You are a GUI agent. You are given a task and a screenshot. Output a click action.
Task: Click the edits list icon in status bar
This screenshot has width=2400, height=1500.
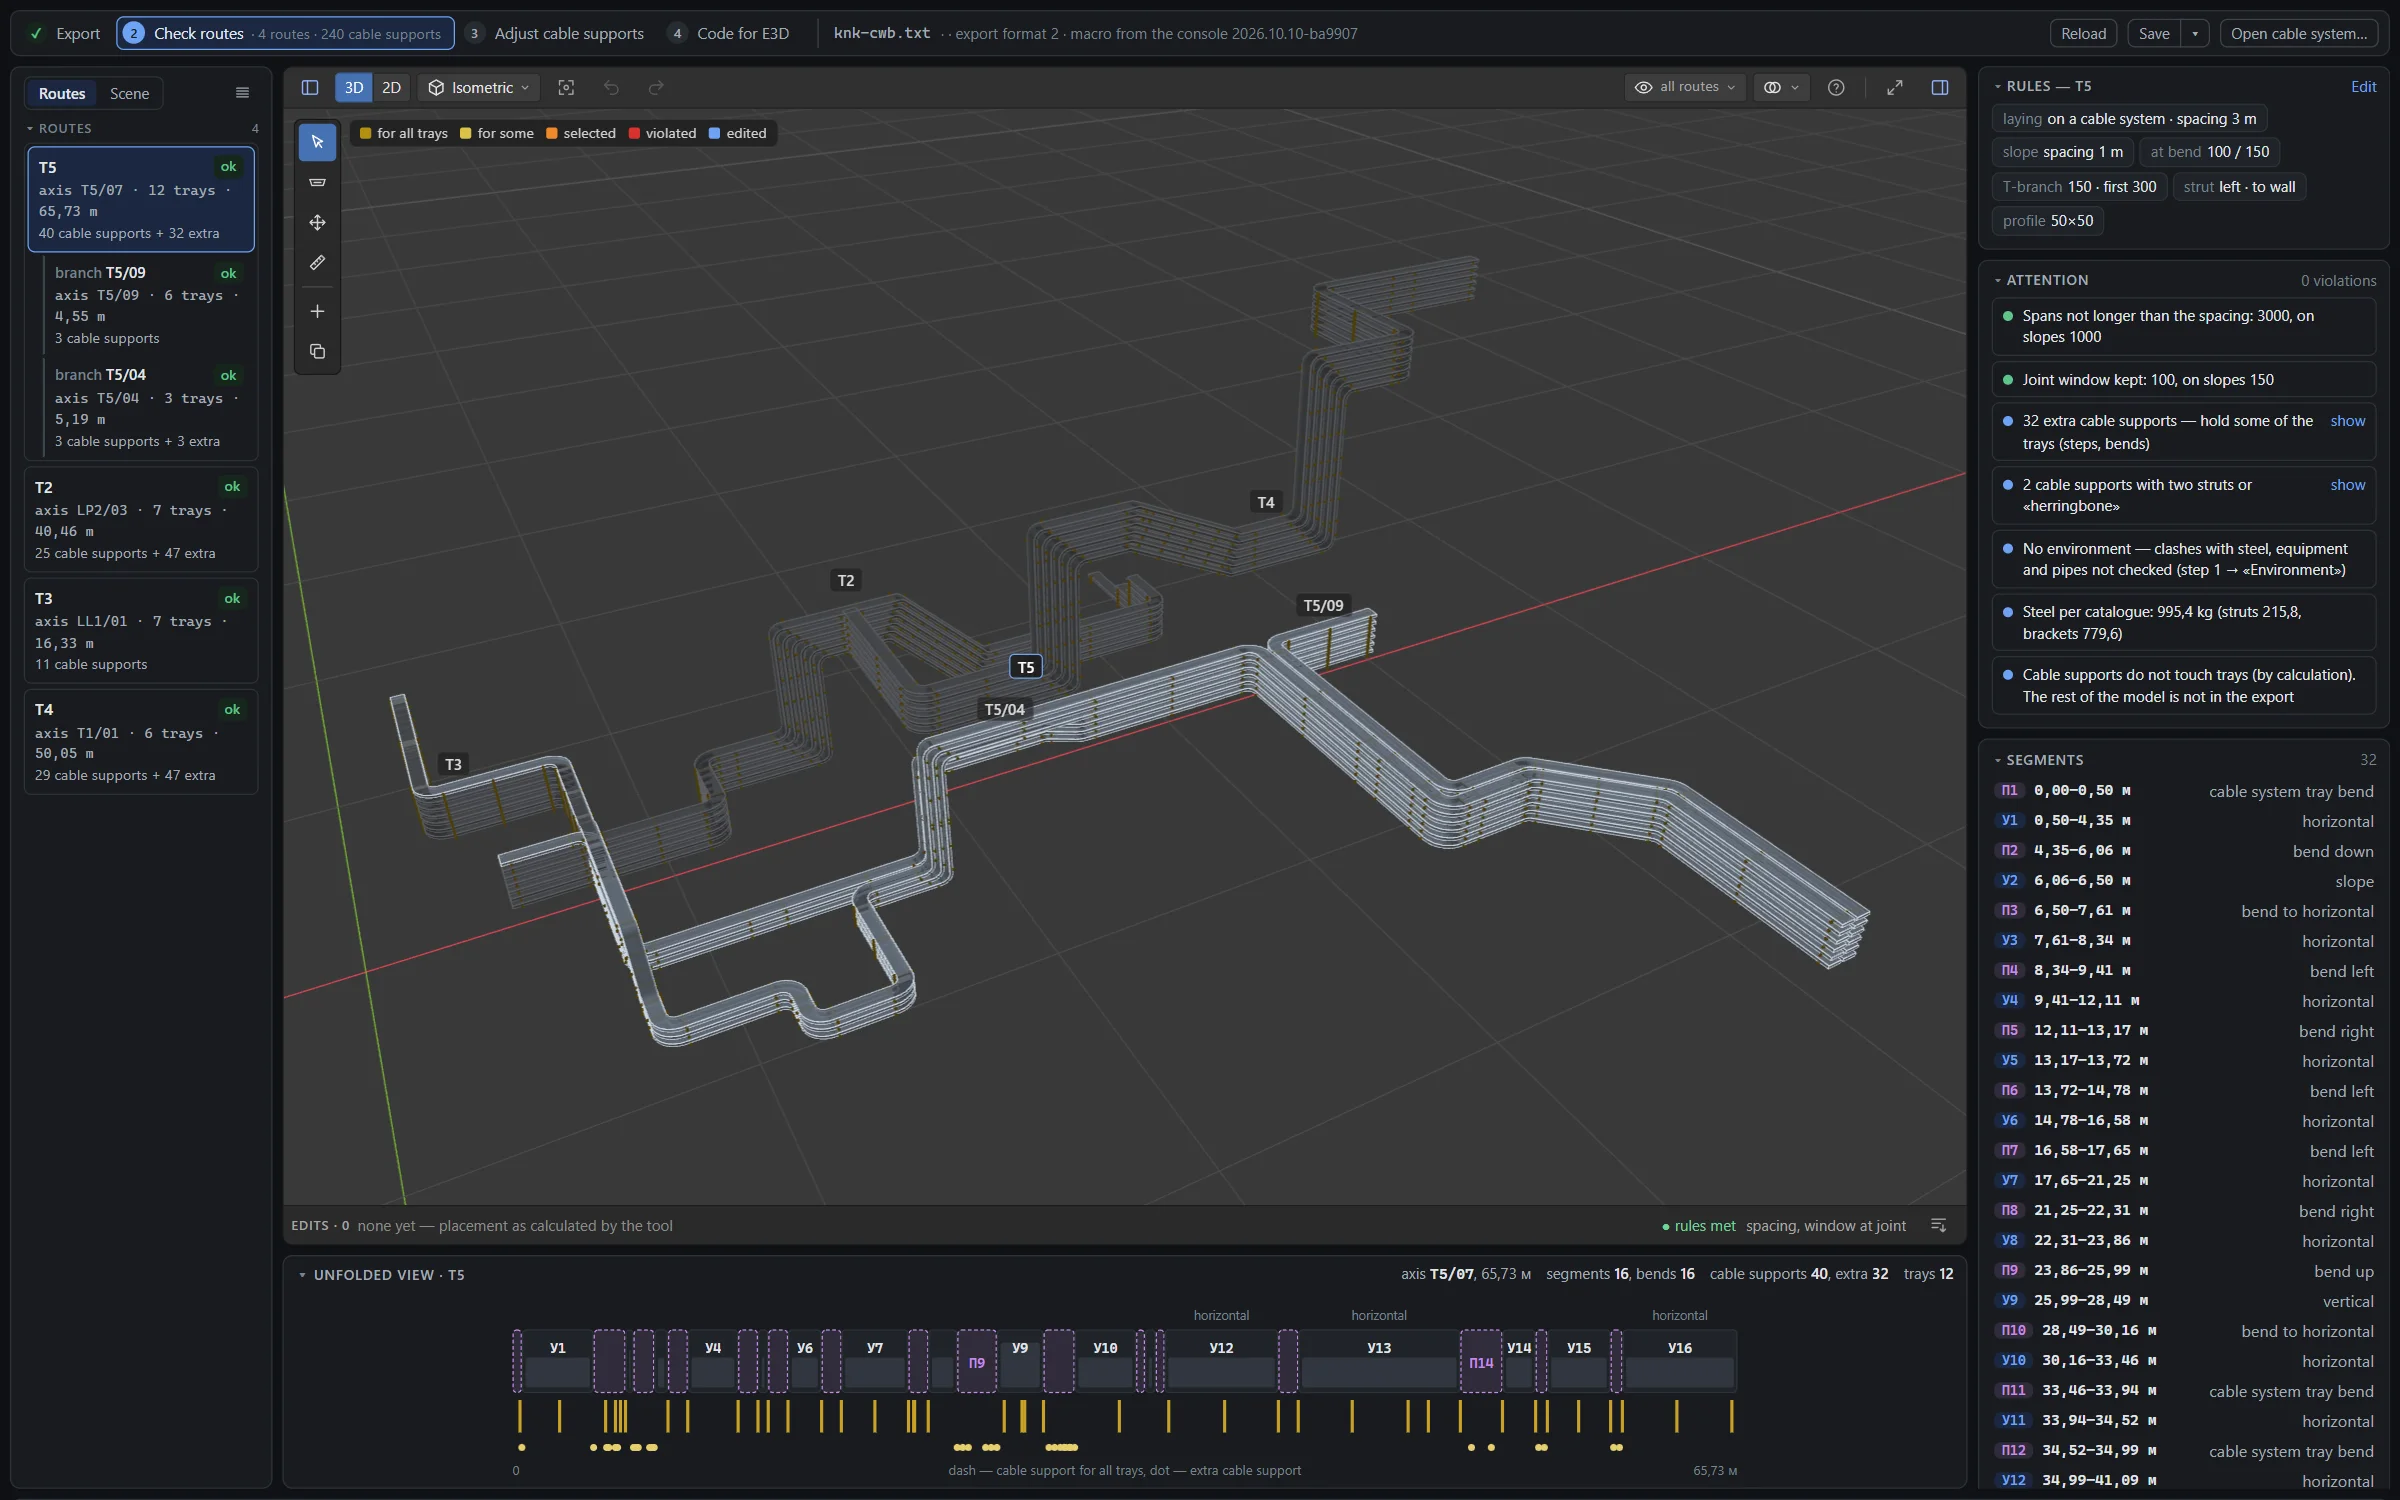pos(1938,1226)
